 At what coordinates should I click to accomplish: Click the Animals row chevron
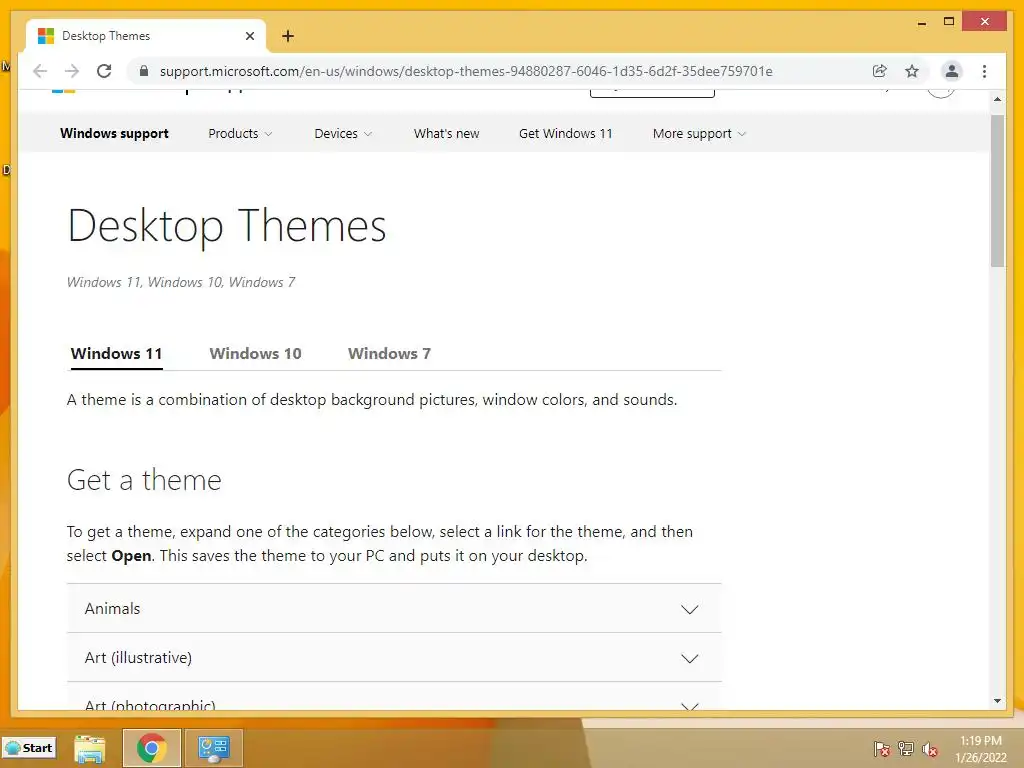pos(690,609)
